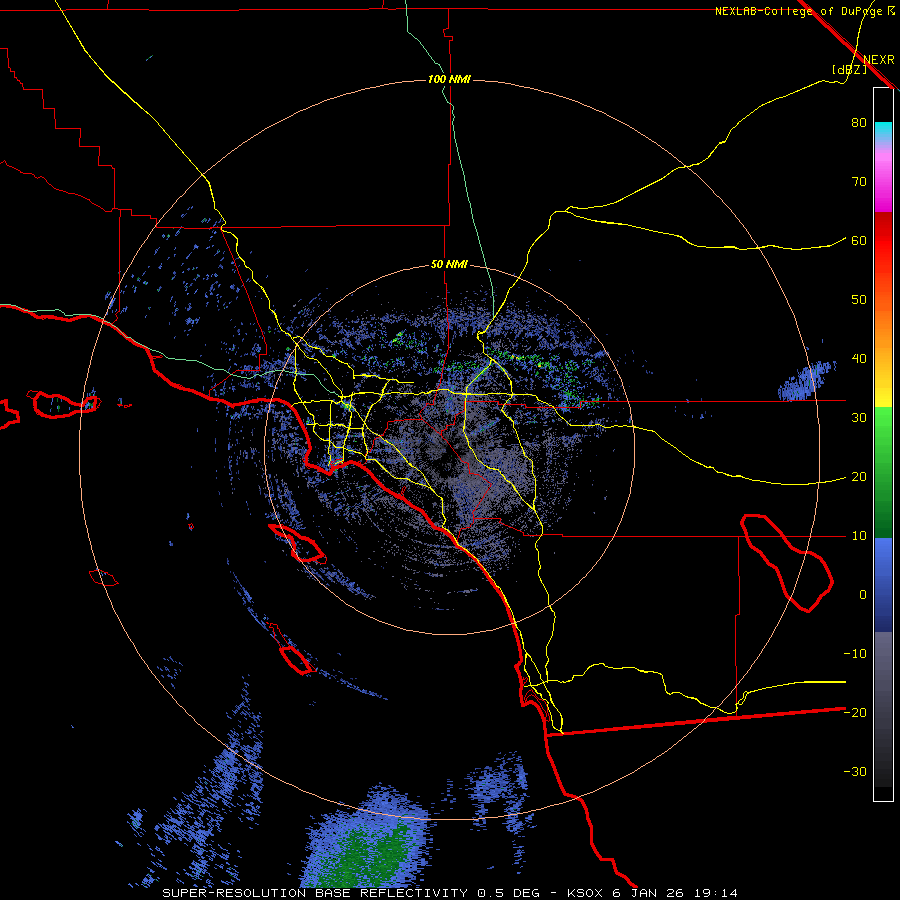
Task: Click the -20 value on the dBZ scale
Action: pyautogui.click(x=855, y=713)
